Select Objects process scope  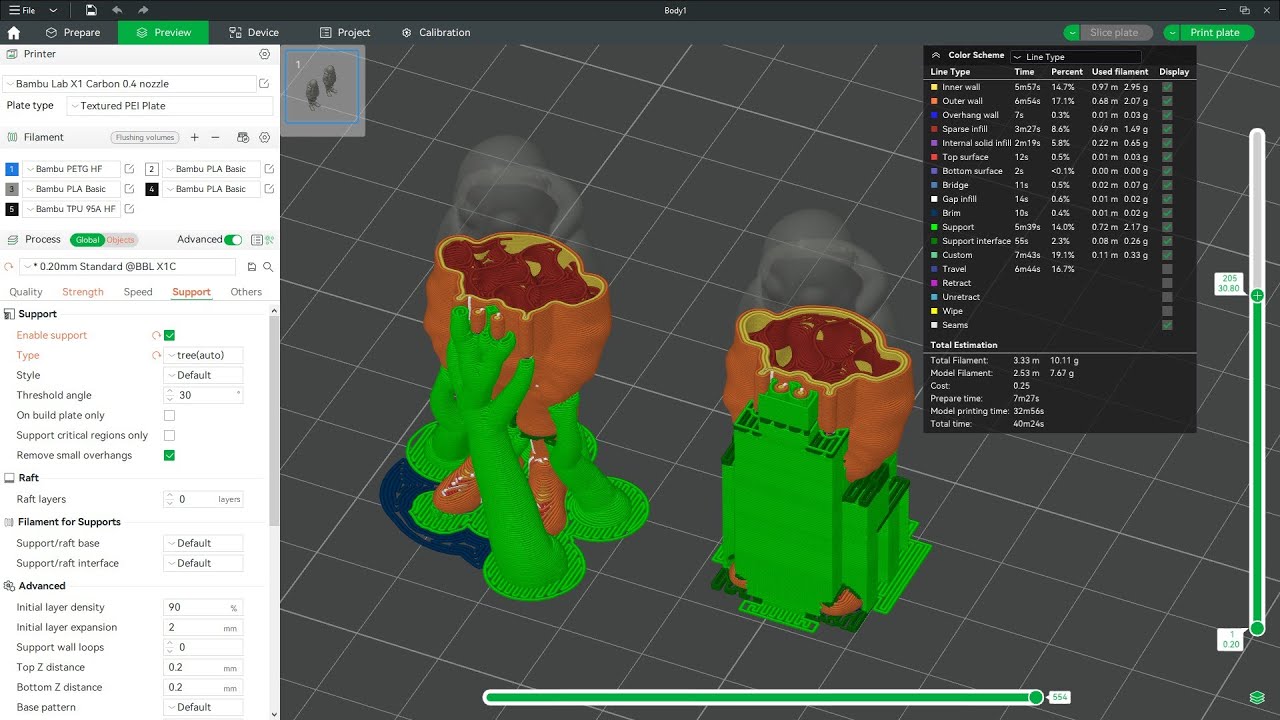(121, 240)
